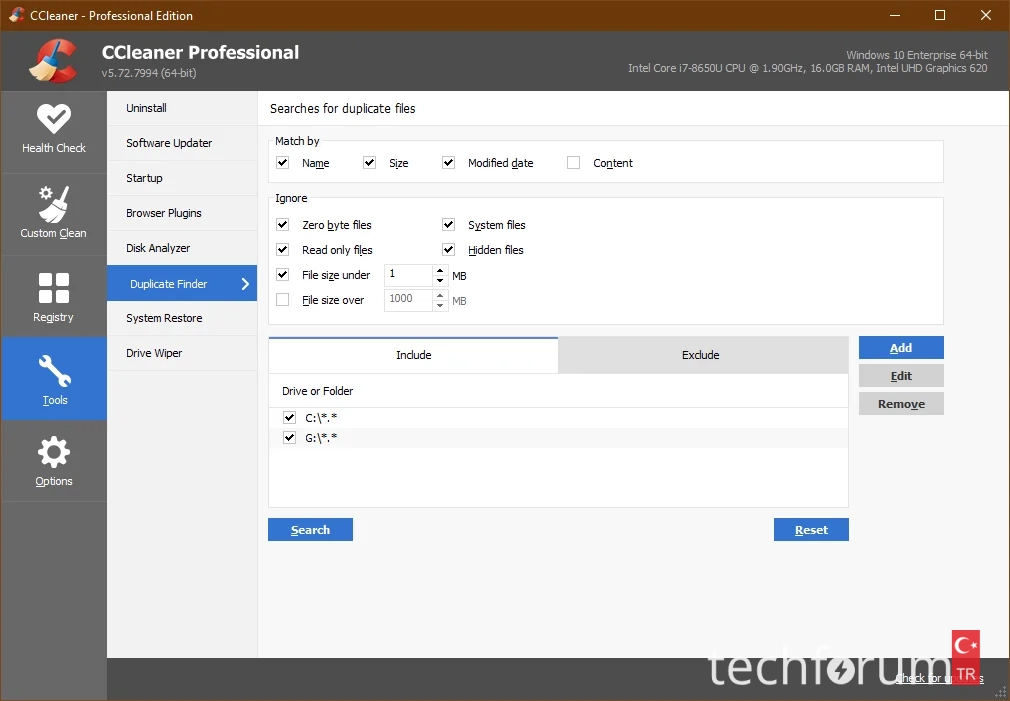Viewport: 1010px width, 701px height.
Task: Toggle the Size match checkbox
Action: [x=369, y=162]
